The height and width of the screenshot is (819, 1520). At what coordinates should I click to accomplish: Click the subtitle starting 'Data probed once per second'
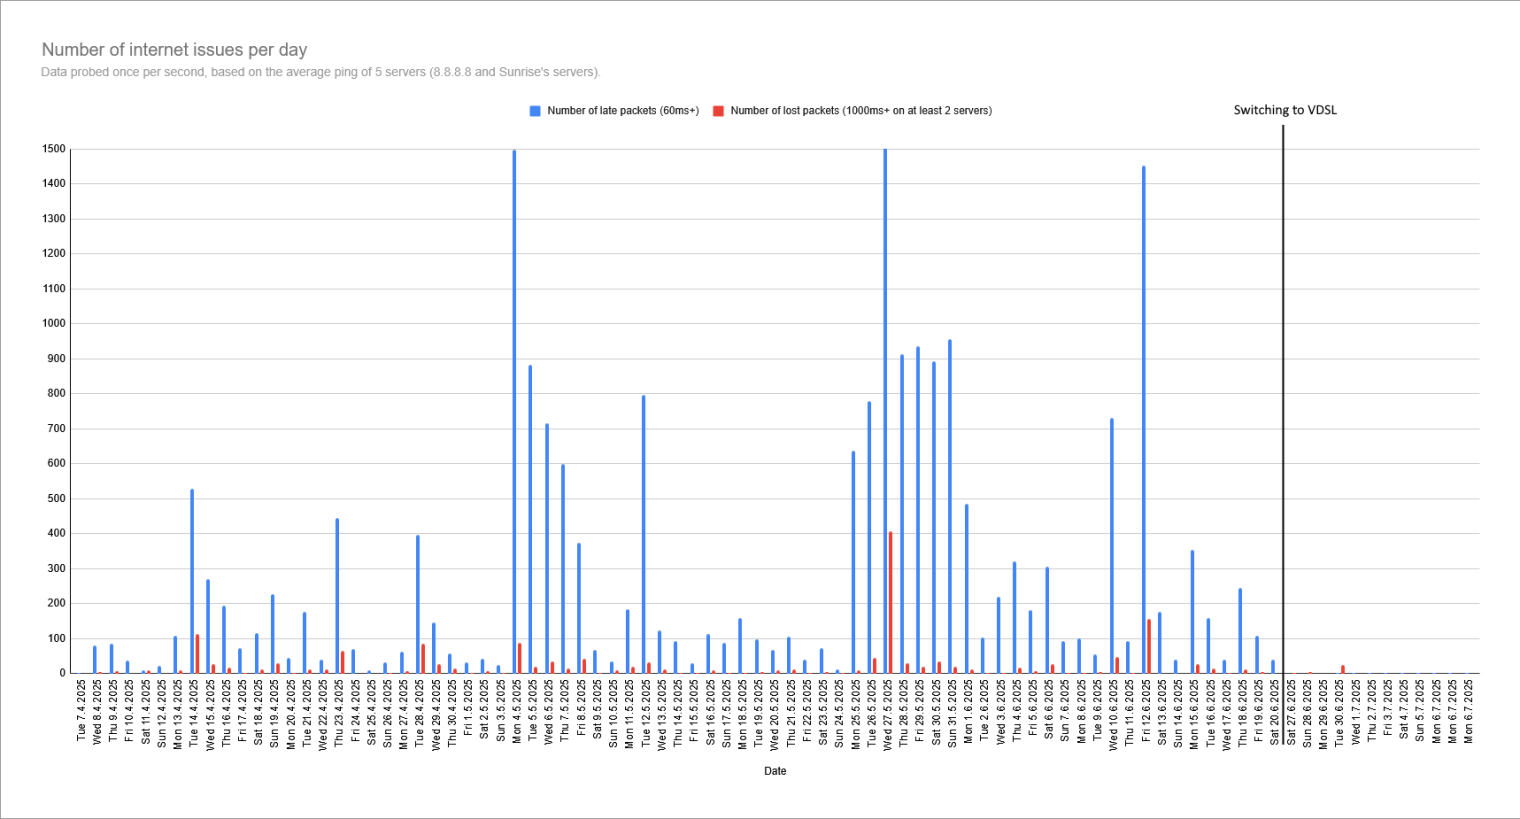[x=320, y=72]
